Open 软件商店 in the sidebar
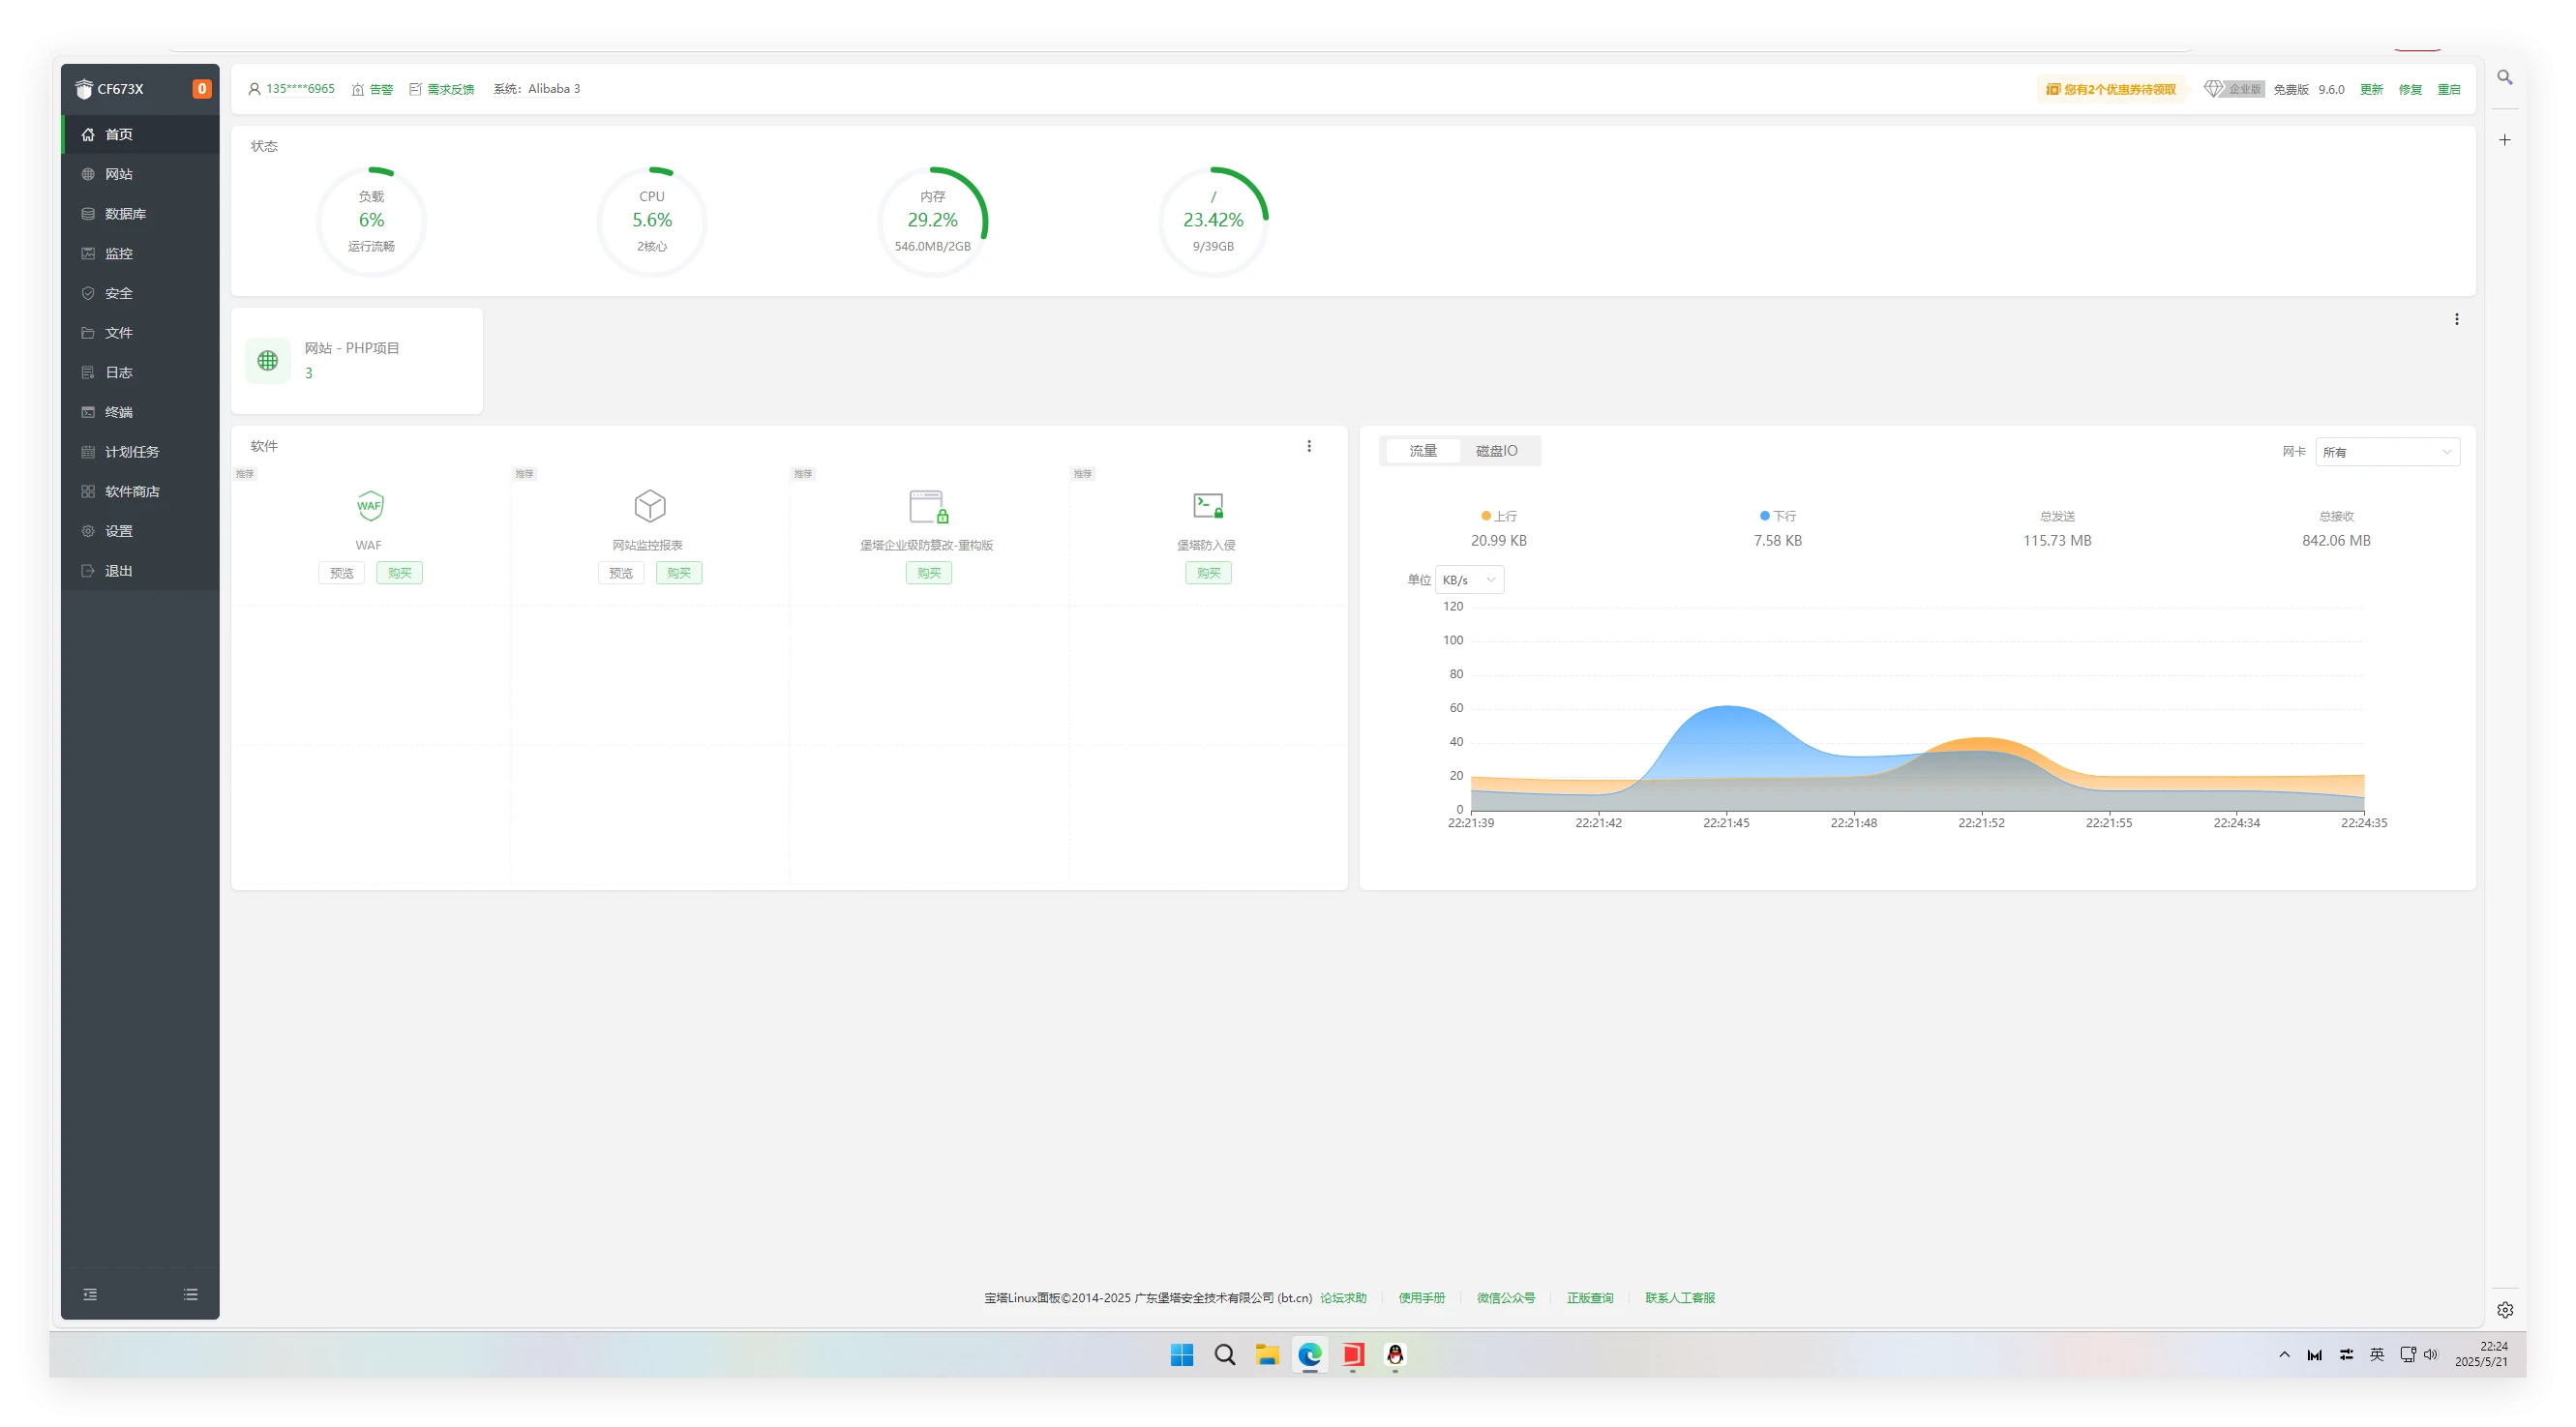The height and width of the screenshot is (1427, 2576). tap(132, 492)
